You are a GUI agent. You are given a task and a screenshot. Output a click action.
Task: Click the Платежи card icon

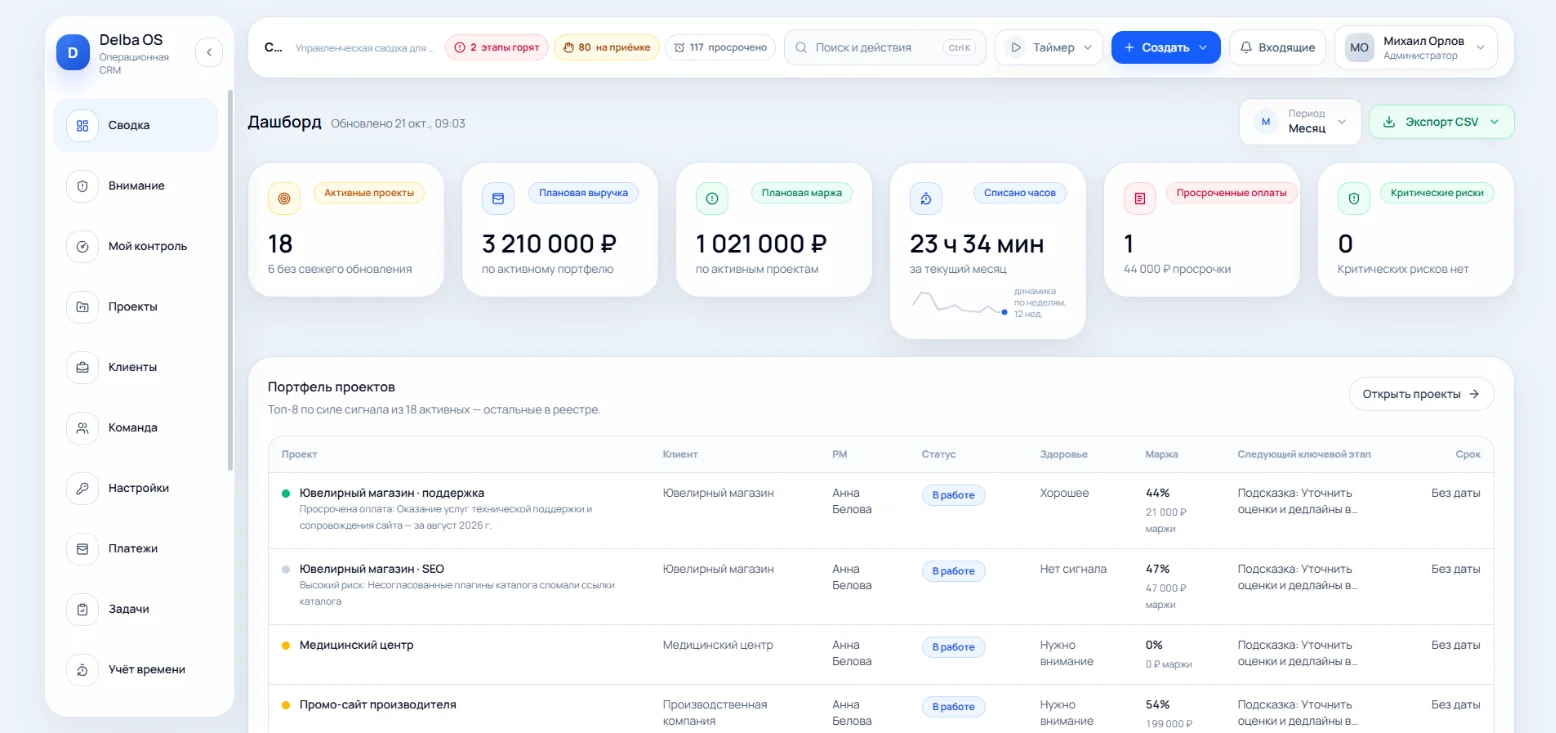pos(82,548)
